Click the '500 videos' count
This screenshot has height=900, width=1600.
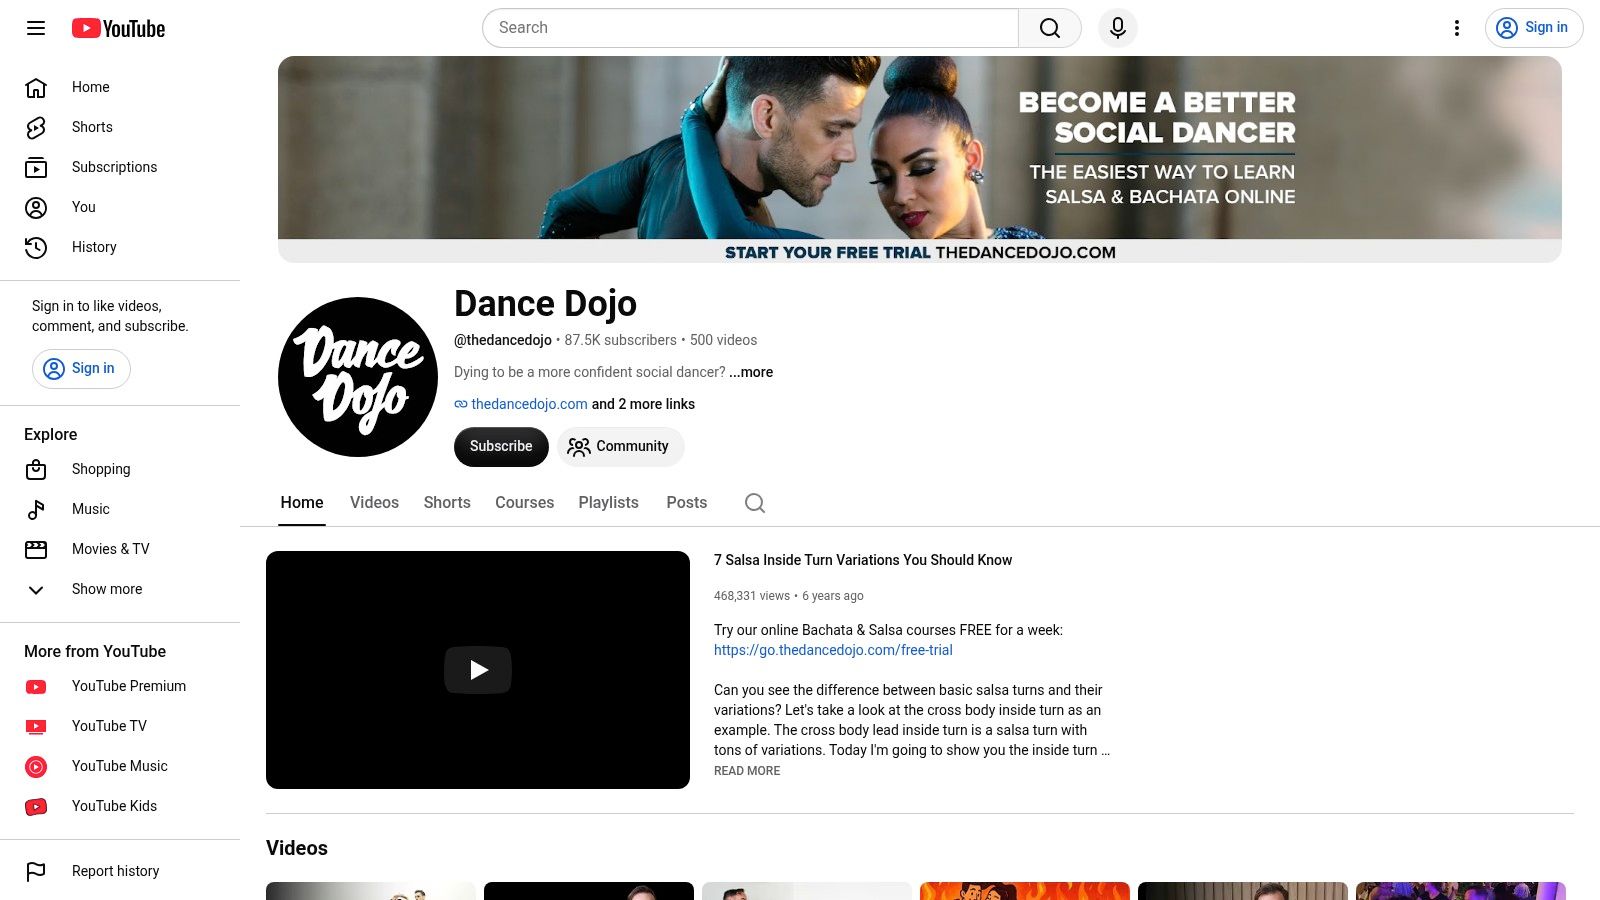click(723, 340)
